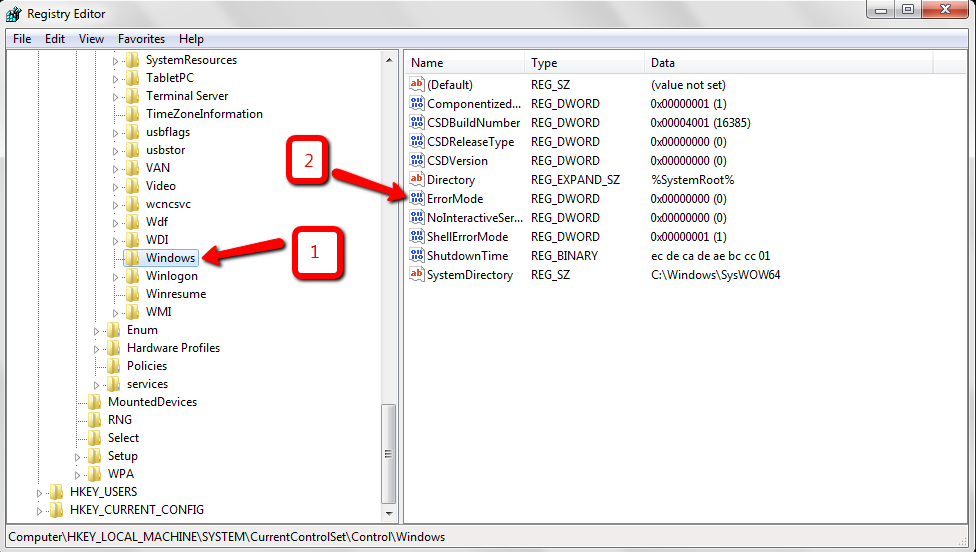Click the HKEY_USERS hive folder icon
Screen dimensions: 976x552
[x=57, y=492]
